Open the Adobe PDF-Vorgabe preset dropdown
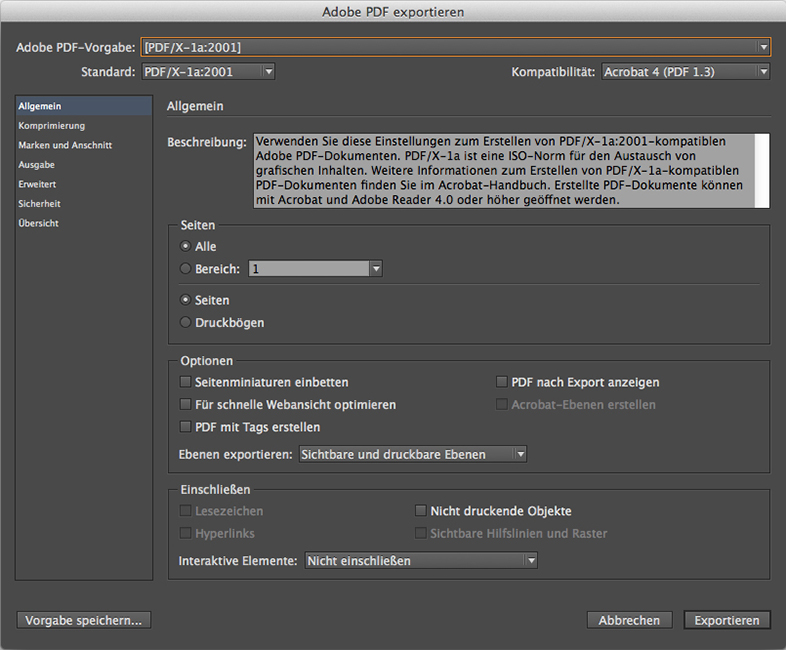The height and width of the screenshot is (650, 786). (x=455, y=47)
